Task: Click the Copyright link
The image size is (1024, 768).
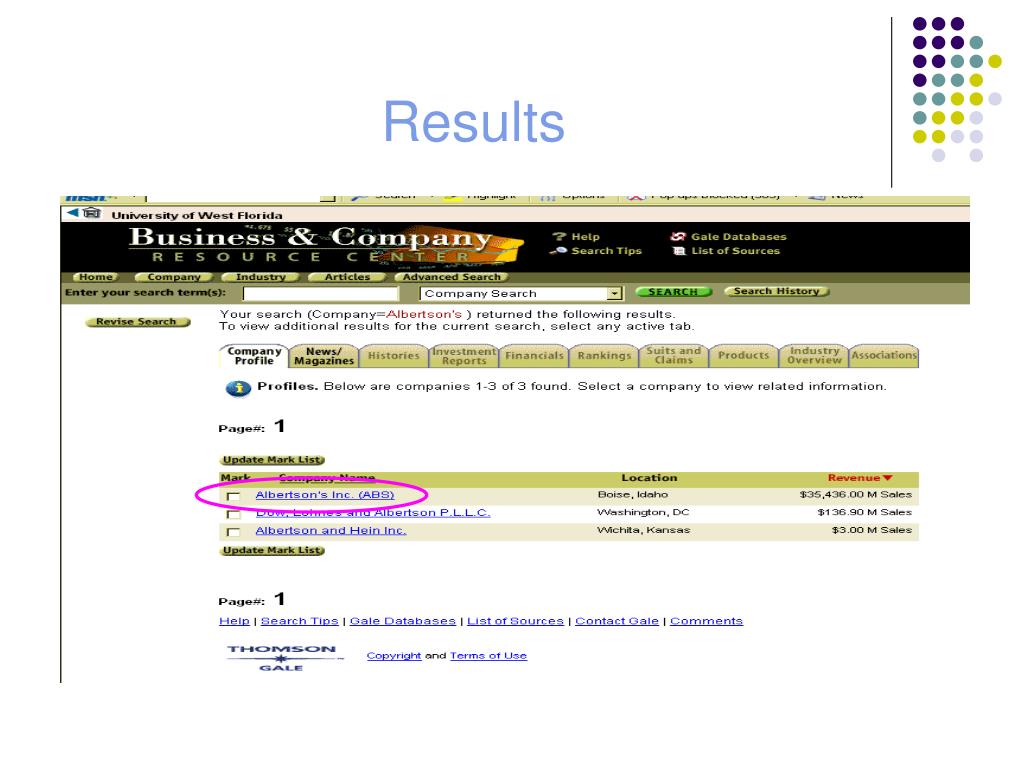Action: 393,656
